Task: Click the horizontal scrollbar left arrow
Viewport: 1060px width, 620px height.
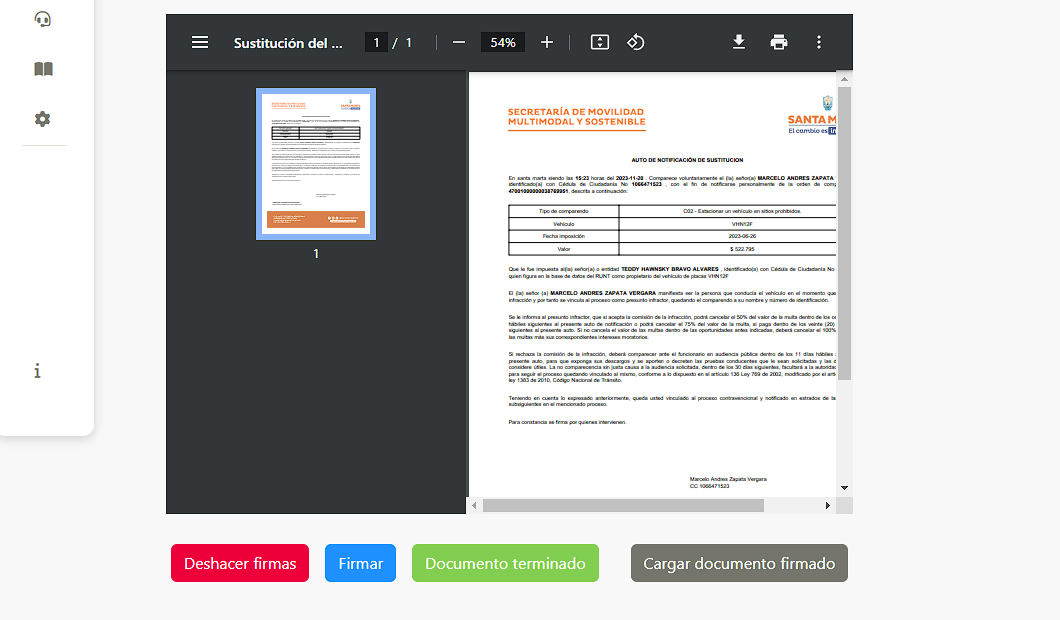Action: (x=475, y=506)
